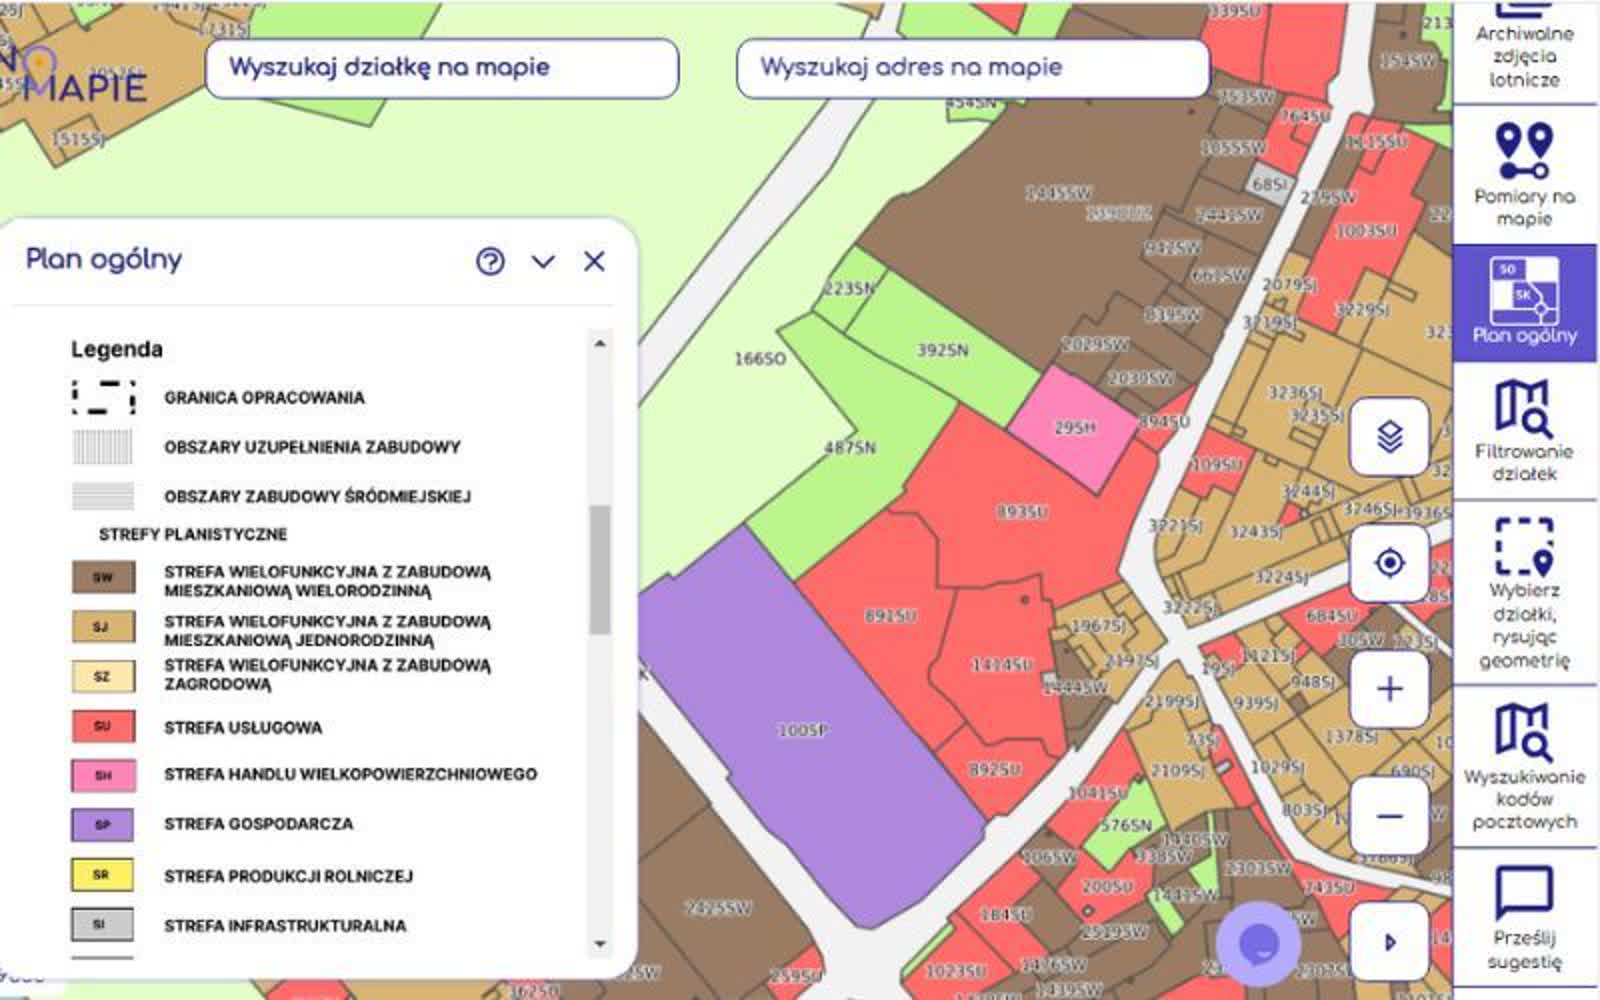This screenshot has width=1600, height=1000.
Task: Click the Obszary zabudowy śródmiejskiej symbol
Action: pyautogui.click(x=103, y=496)
